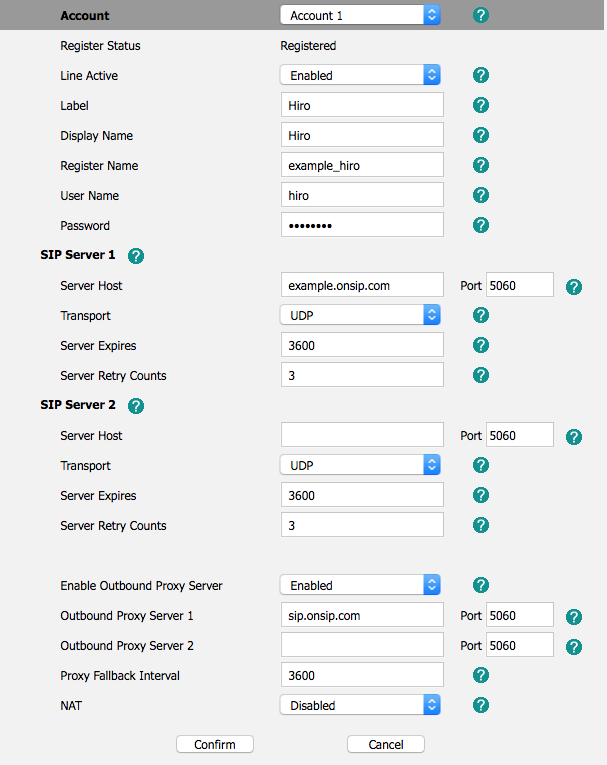Screen dimensions: 607x765
Task: Show help for the Register Name field
Action: (x=480, y=165)
